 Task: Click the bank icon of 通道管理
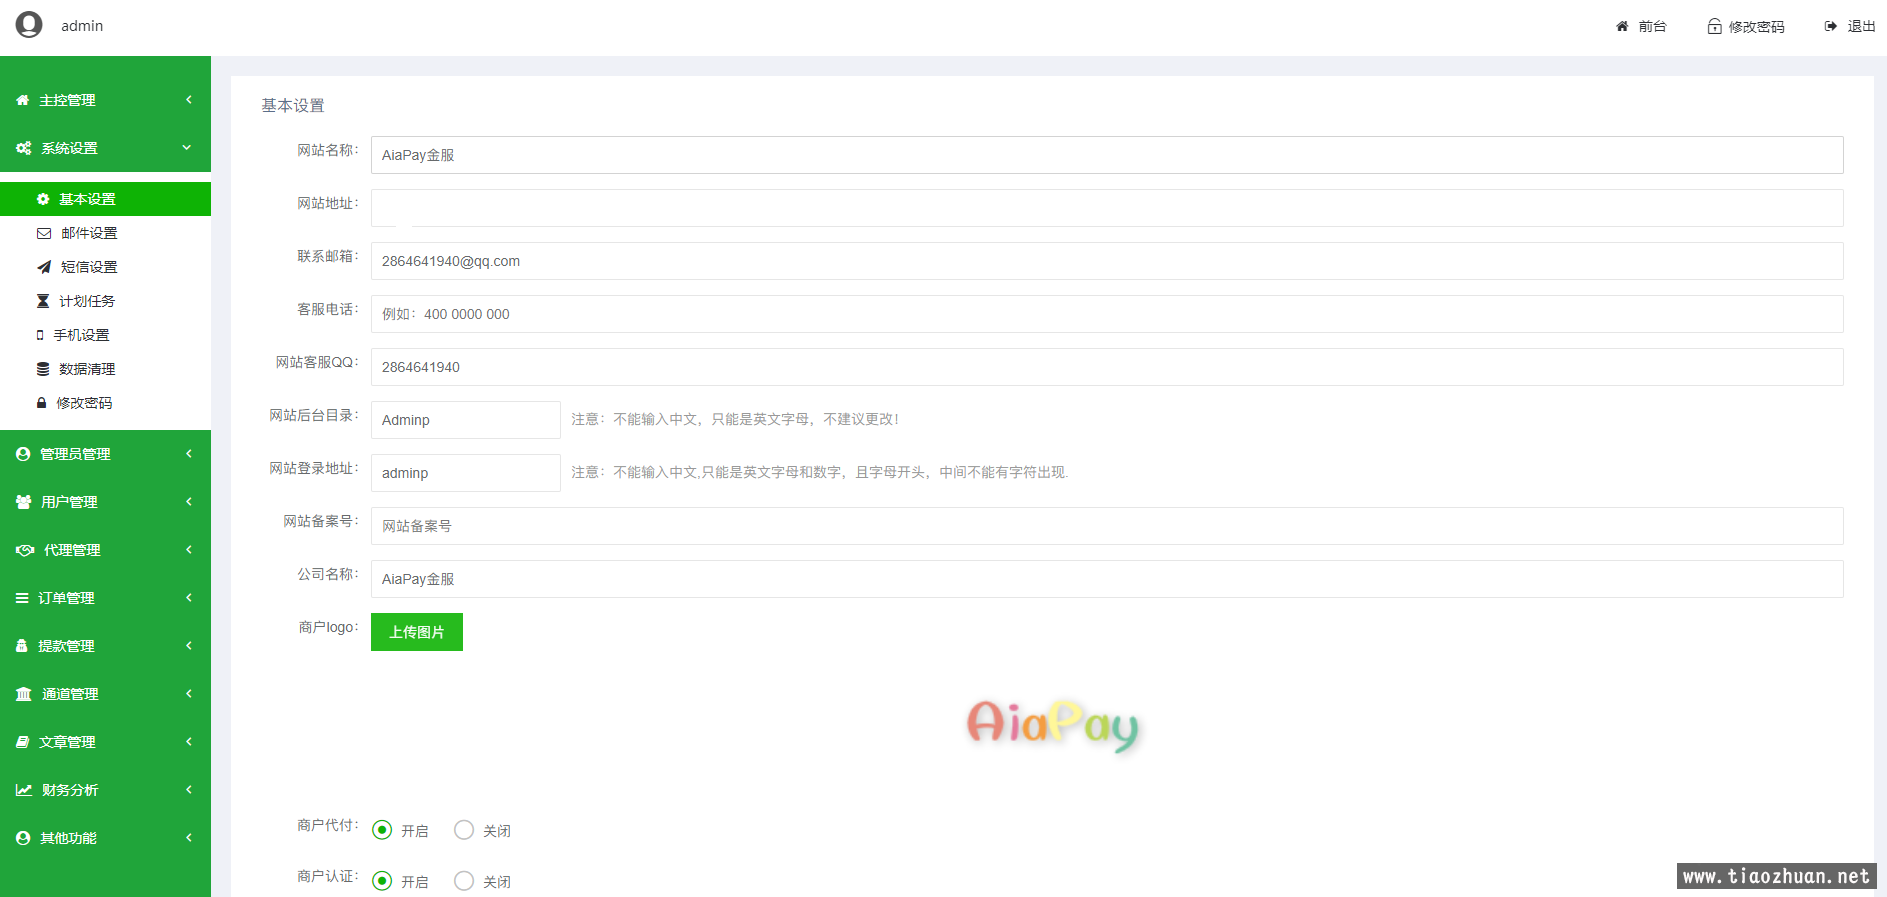click(x=24, y=694)
